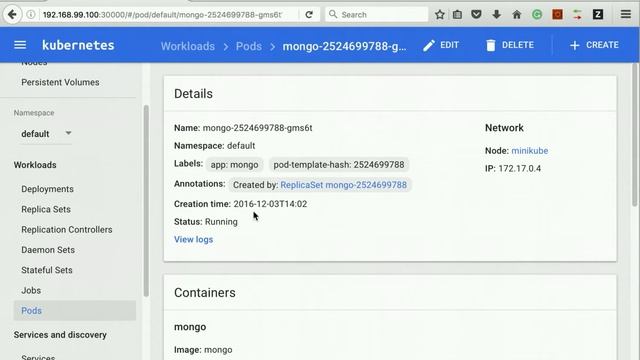Image resolution: width=640 pixels, height=360 pixels.
Task: Click the pencil Edit icon
Action: 429,45
